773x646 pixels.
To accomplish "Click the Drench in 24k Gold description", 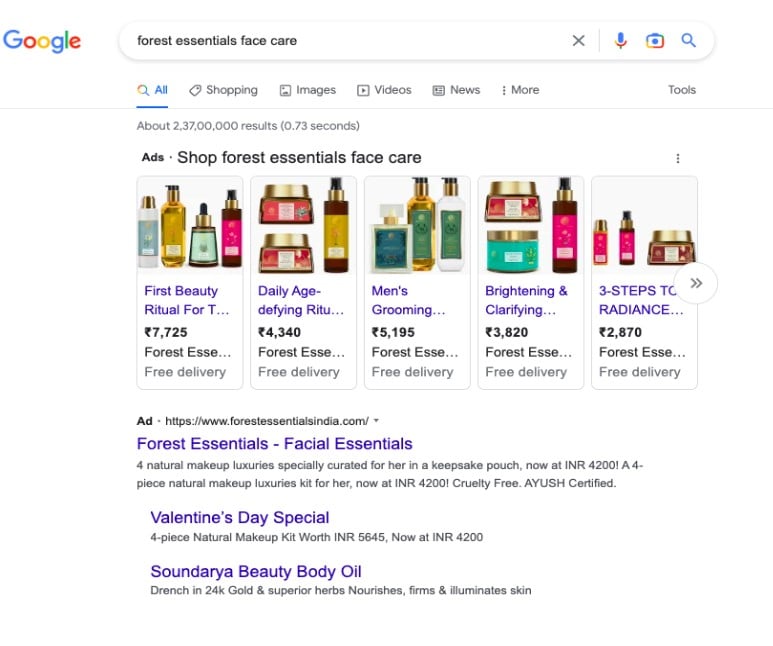I will [x=341, y=590].
